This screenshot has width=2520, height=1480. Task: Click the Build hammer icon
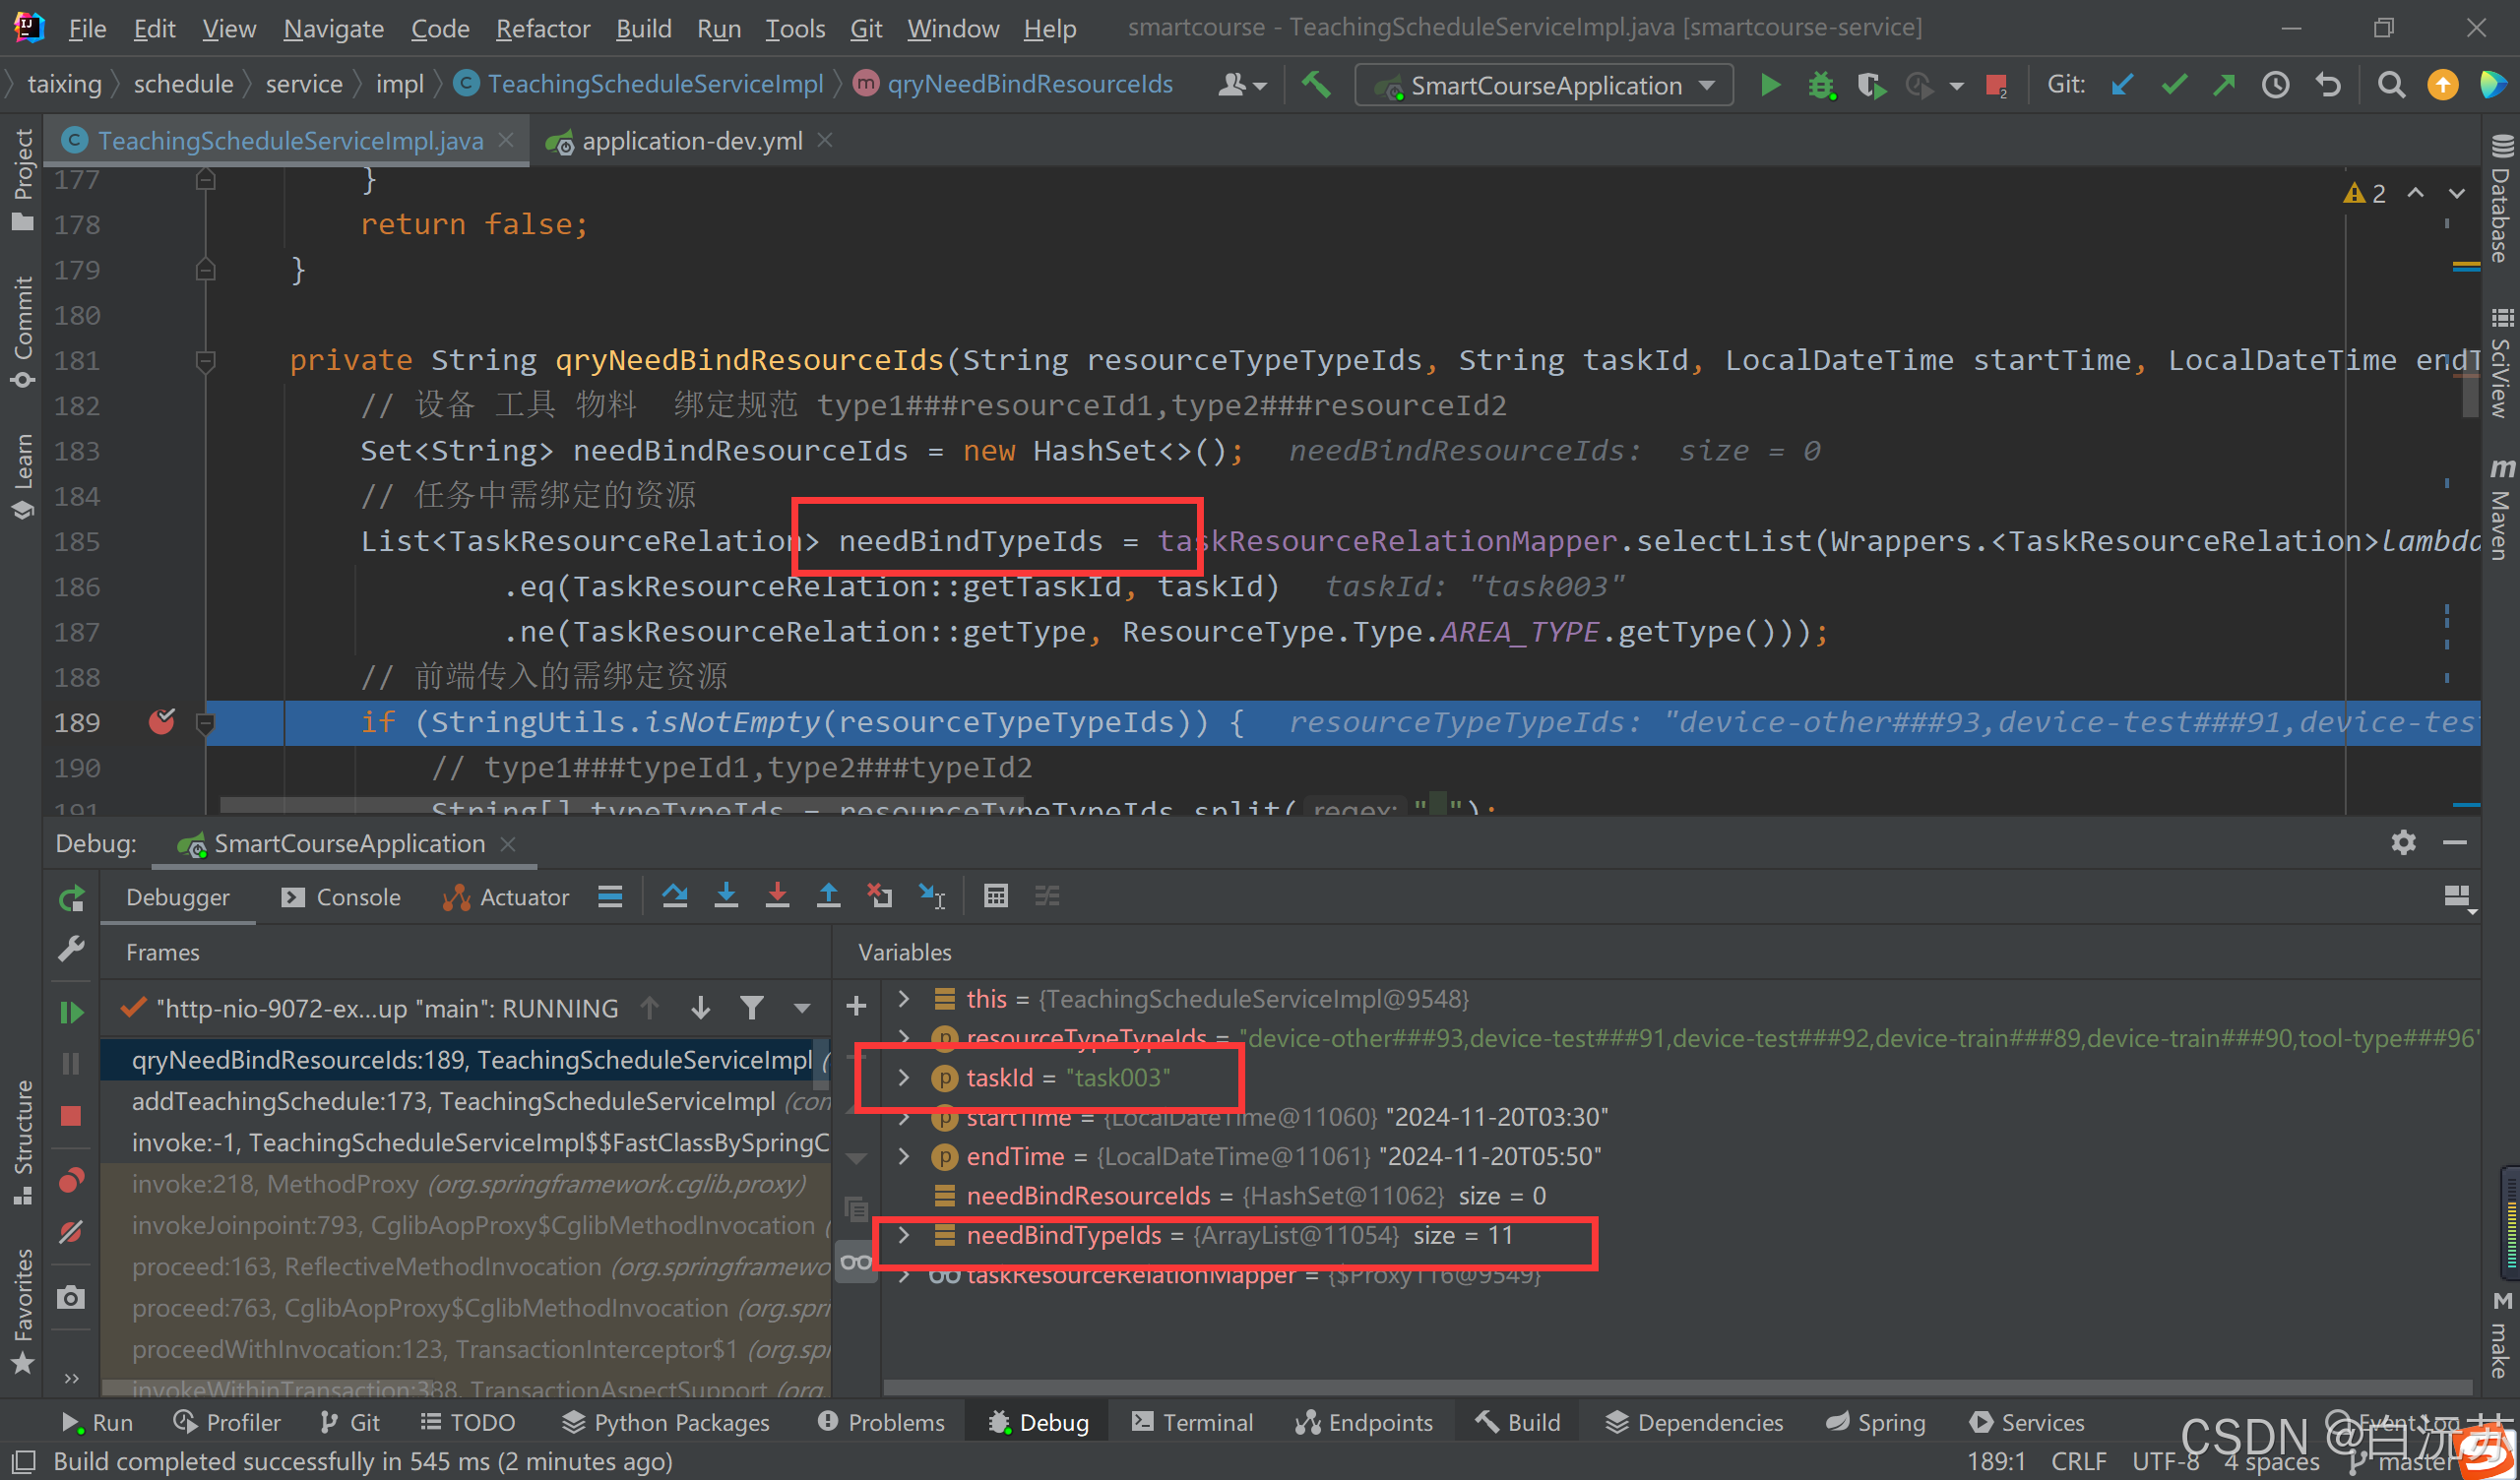coord(1316,86)
